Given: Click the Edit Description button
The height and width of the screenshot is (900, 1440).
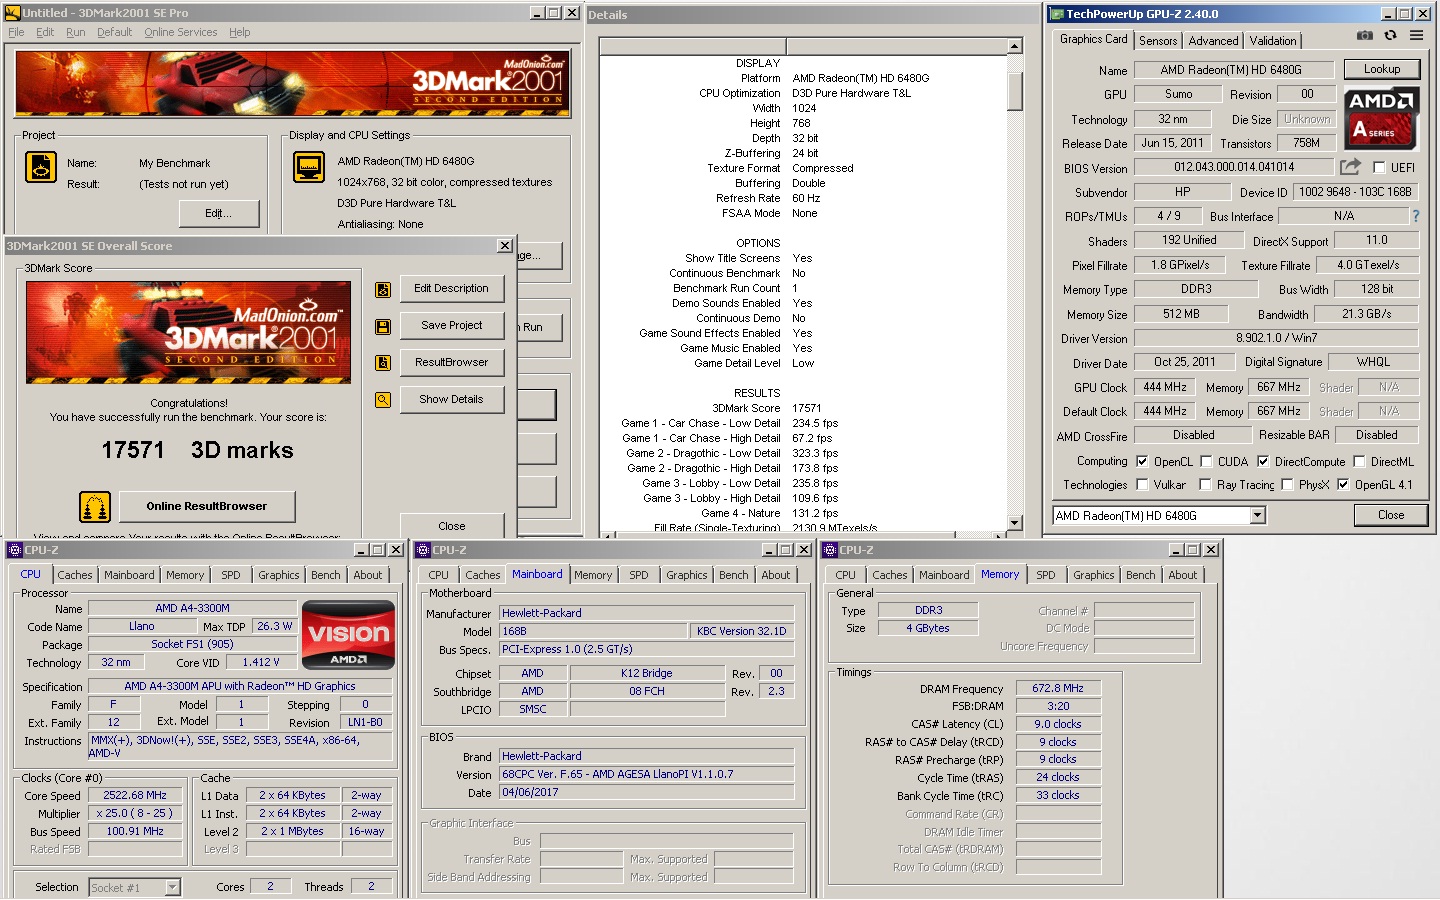Looking at the screenshot, I should pyautogui.click(x=452, y=289).
